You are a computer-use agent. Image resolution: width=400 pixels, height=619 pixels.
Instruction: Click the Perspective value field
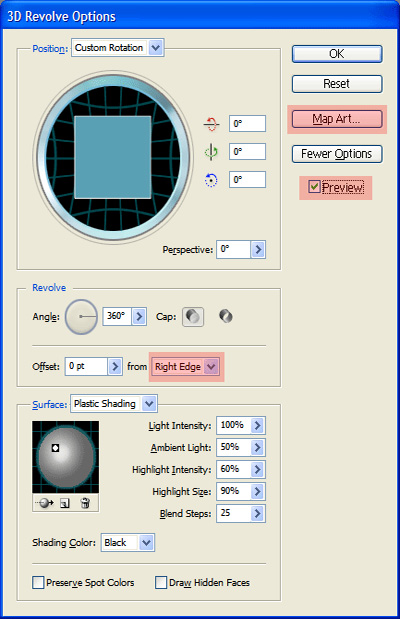coord(233,249)
